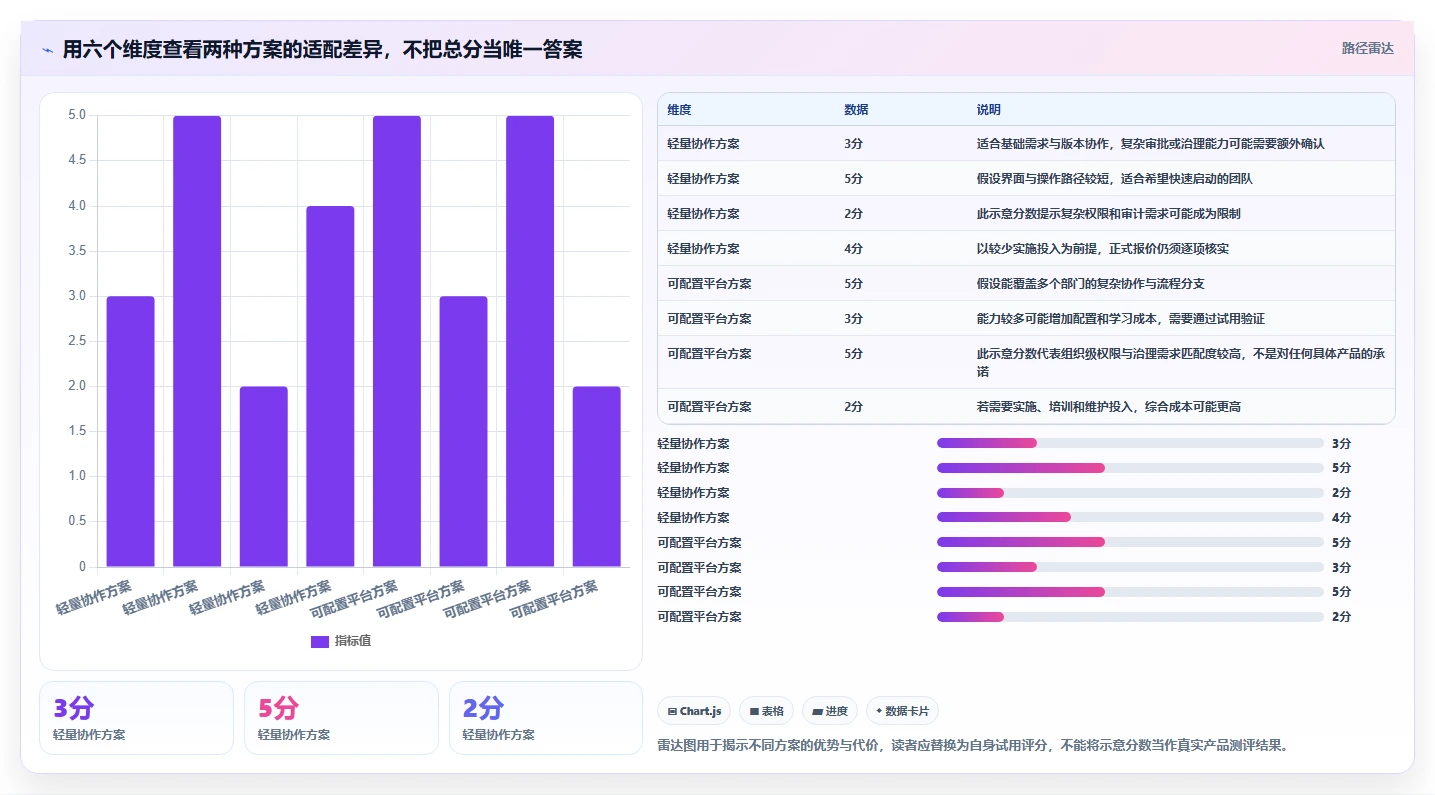Click the footer note starting with 雷达图用于揭示

tap(973, 745)
